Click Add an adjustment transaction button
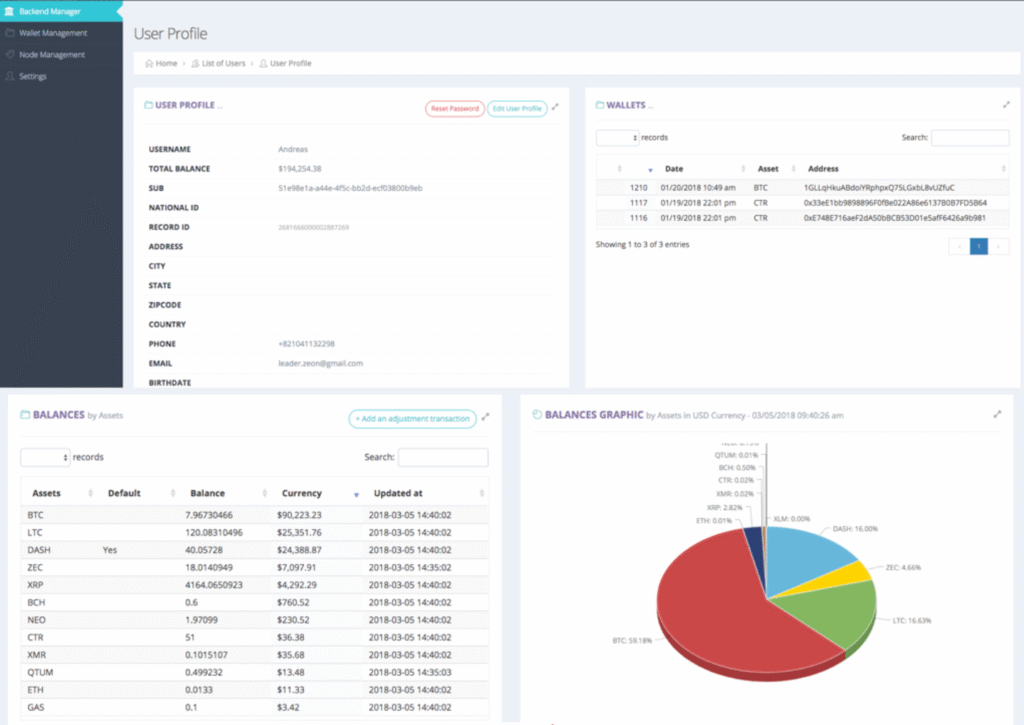Viewport: 1024px width, 725px height. [x=412, y=419]
